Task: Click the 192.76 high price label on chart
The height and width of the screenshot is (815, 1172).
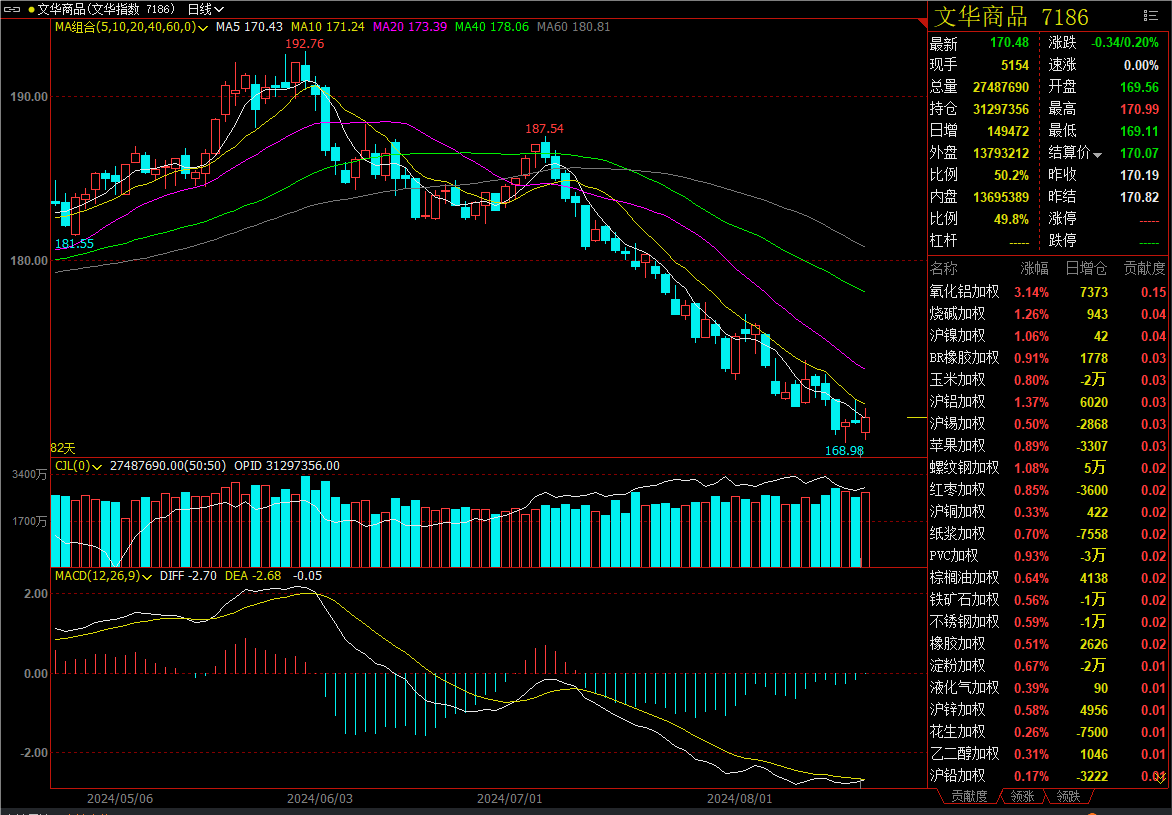Action: pyautogui.click(x=304, y=44)
